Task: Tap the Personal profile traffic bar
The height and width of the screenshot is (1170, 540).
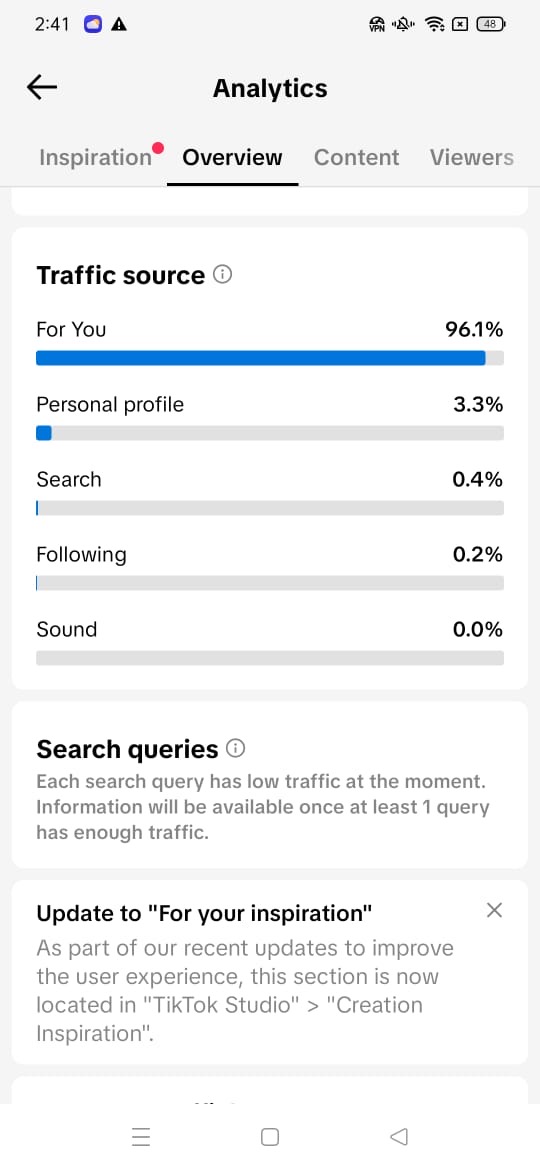Action: pyautogui.click(x=270, y=434)
